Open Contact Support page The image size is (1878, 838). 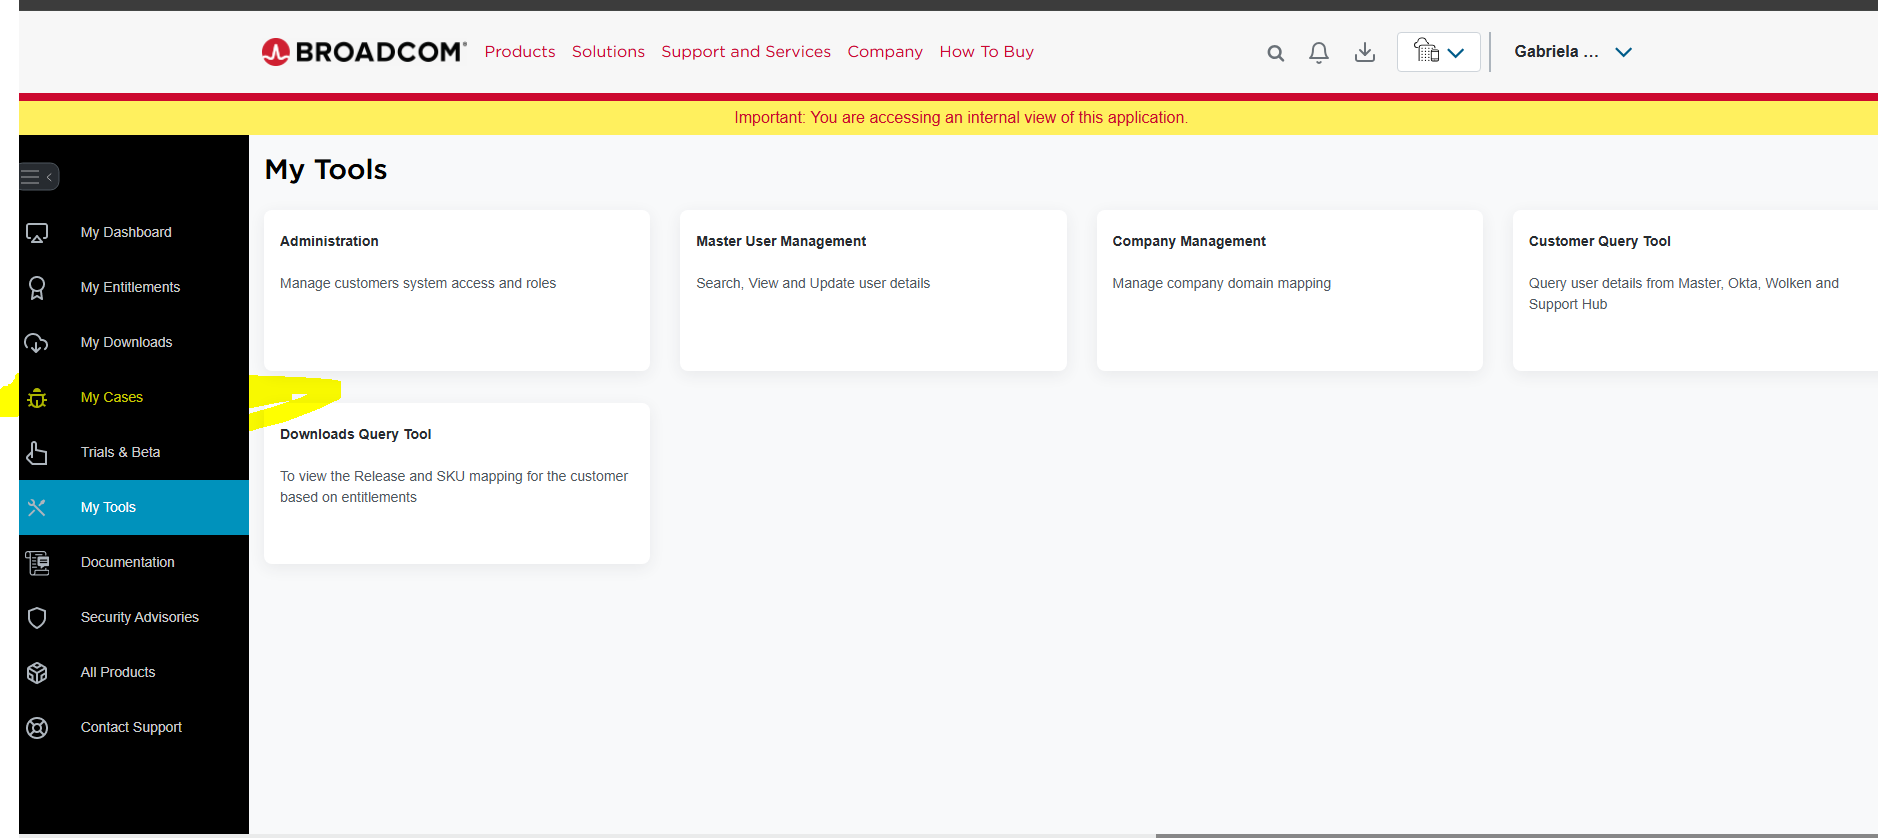pyautogui.click(x=134, y=728)
